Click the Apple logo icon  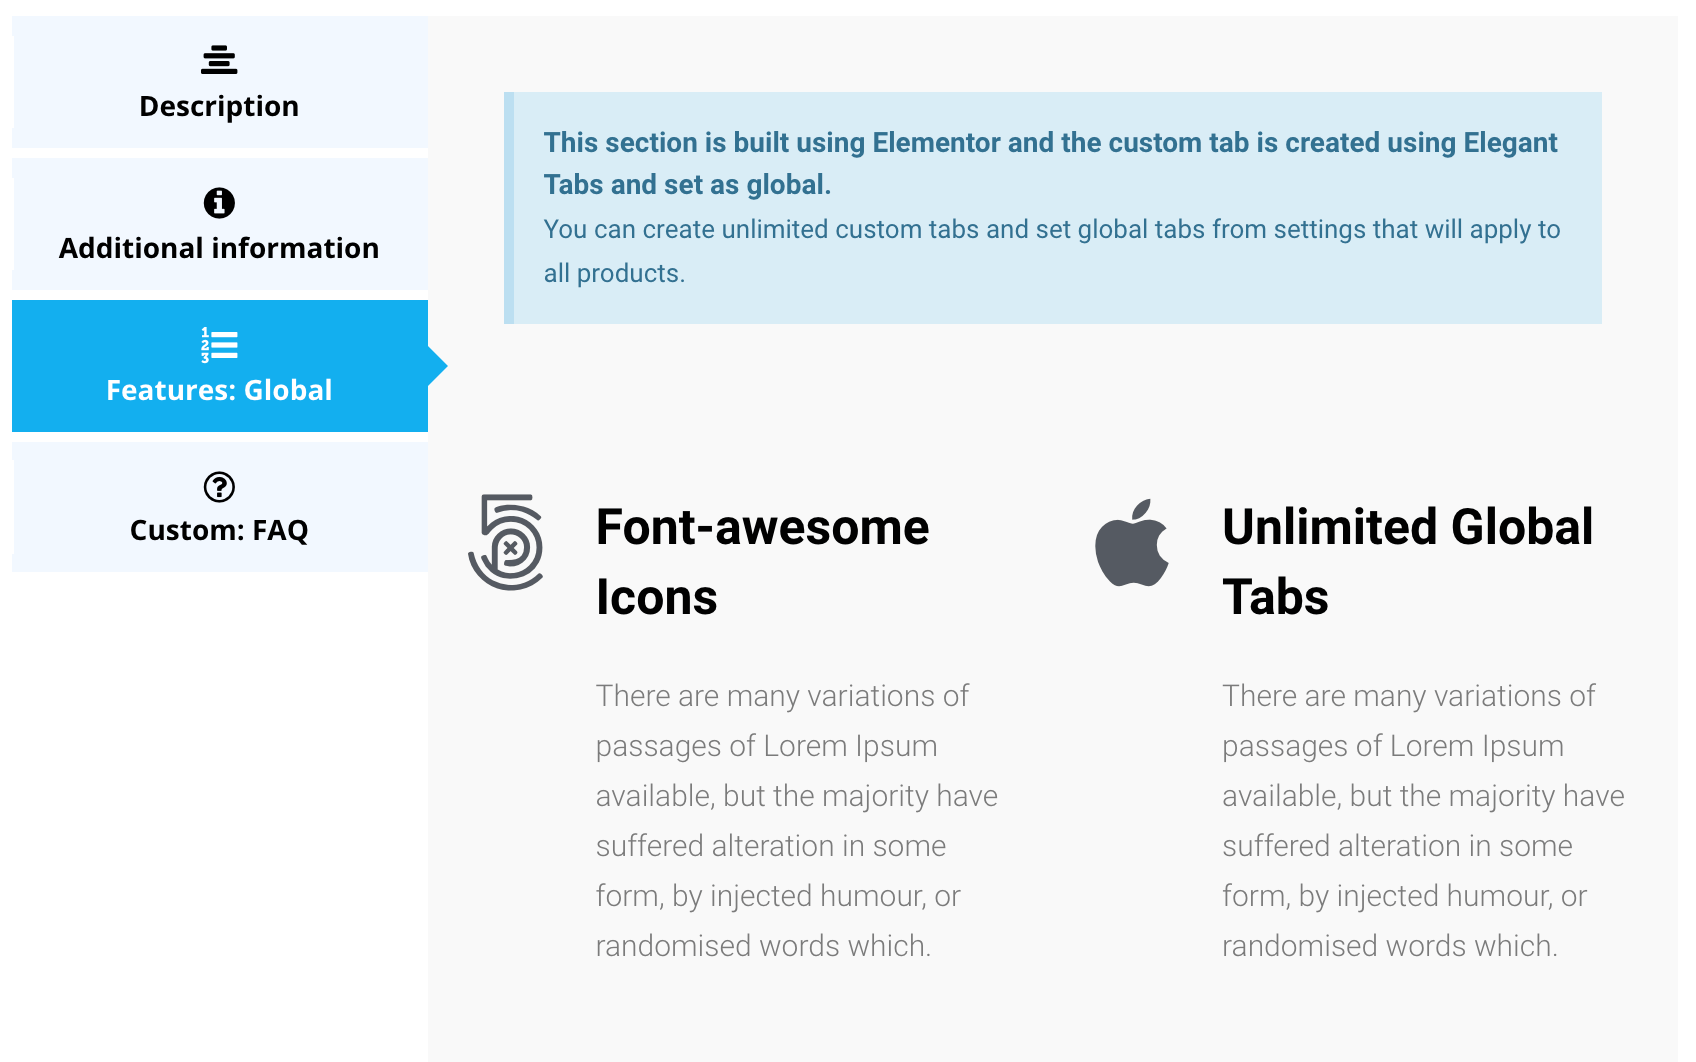pyautogui.click(x=1132, y=543)
